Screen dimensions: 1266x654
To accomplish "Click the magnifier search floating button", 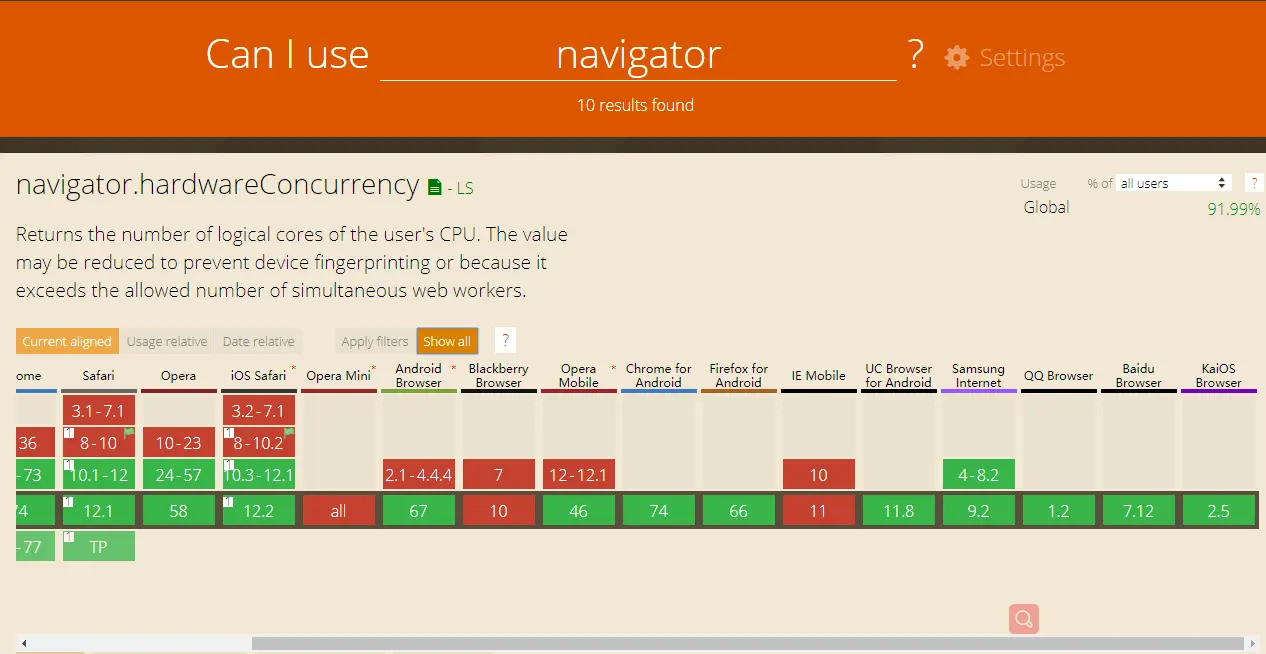I will click(x=1024, y=619).
